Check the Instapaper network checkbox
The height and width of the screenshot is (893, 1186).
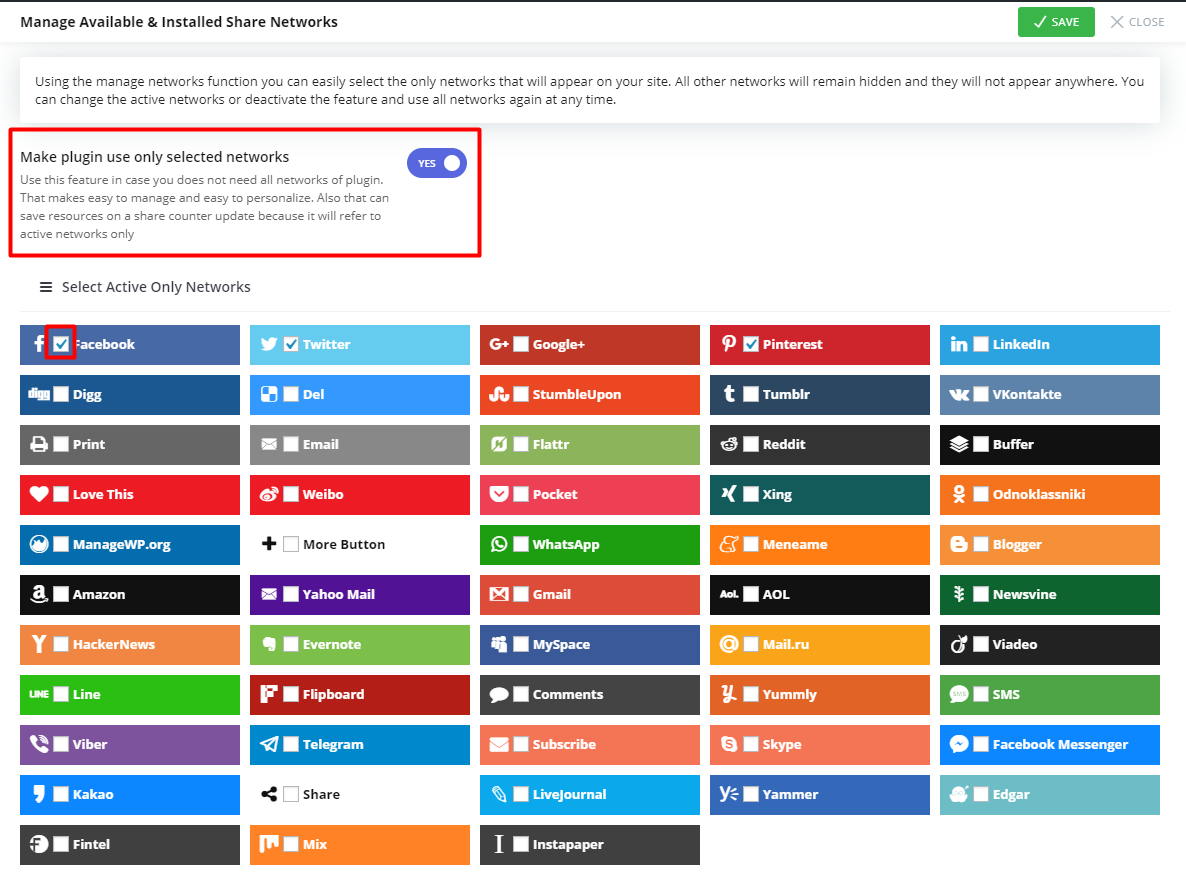pos(521,844)
